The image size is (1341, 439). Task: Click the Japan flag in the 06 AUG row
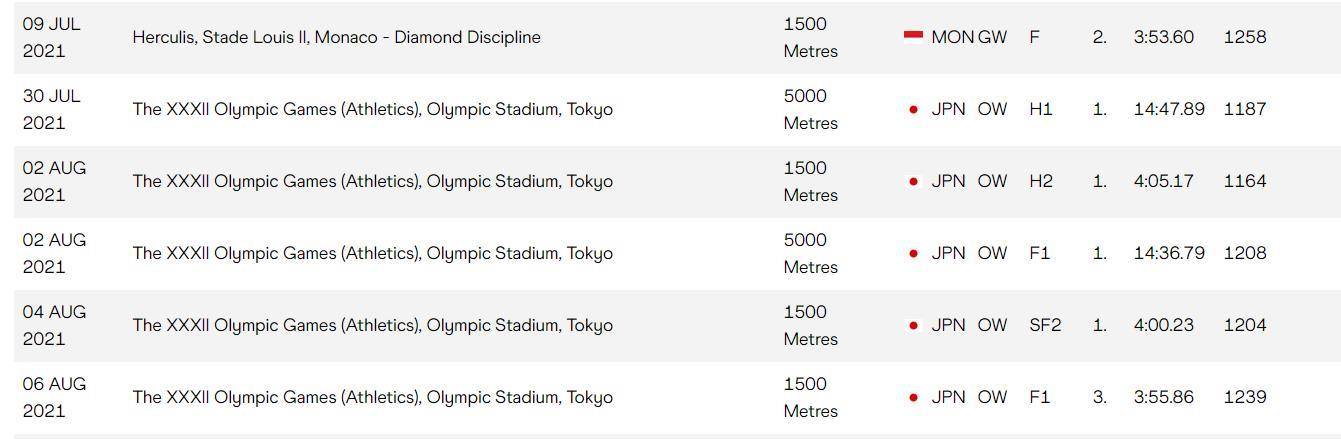point(913,398)
